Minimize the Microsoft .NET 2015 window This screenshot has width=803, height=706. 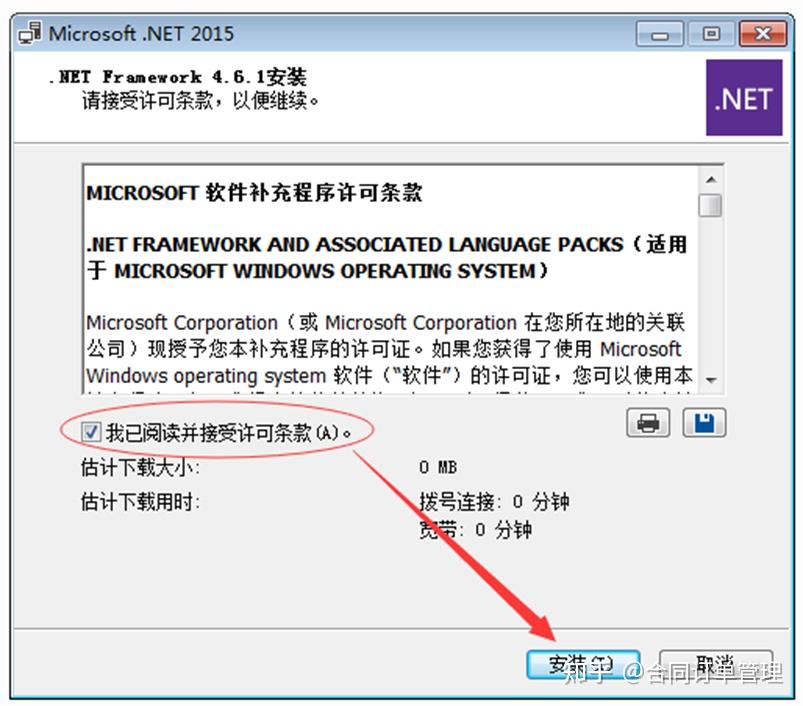660,35
